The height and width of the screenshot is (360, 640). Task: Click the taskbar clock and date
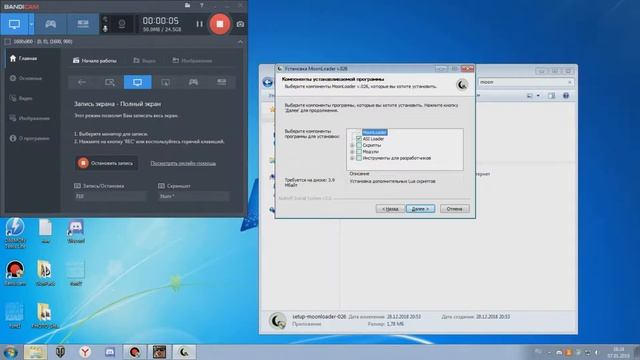click(x=619, y=352)
